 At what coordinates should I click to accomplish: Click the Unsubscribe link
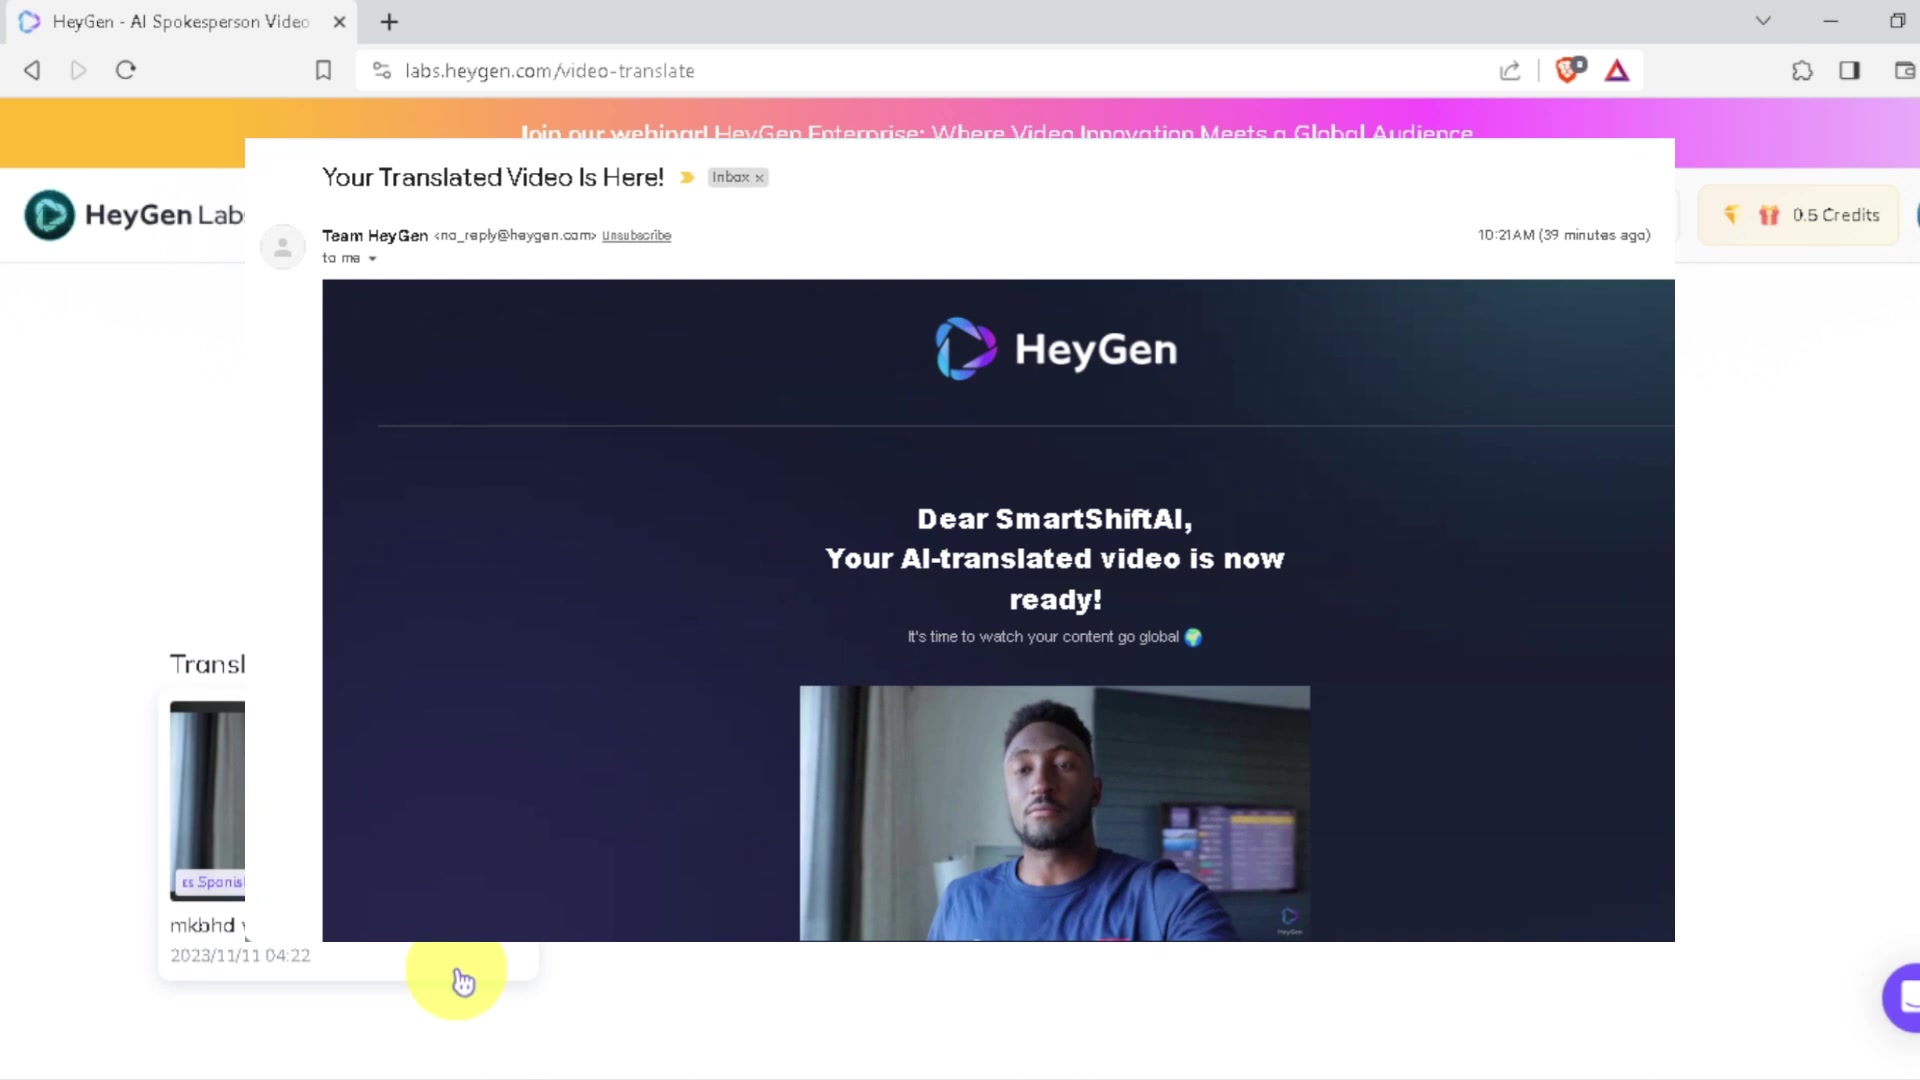tap(636, 236)
